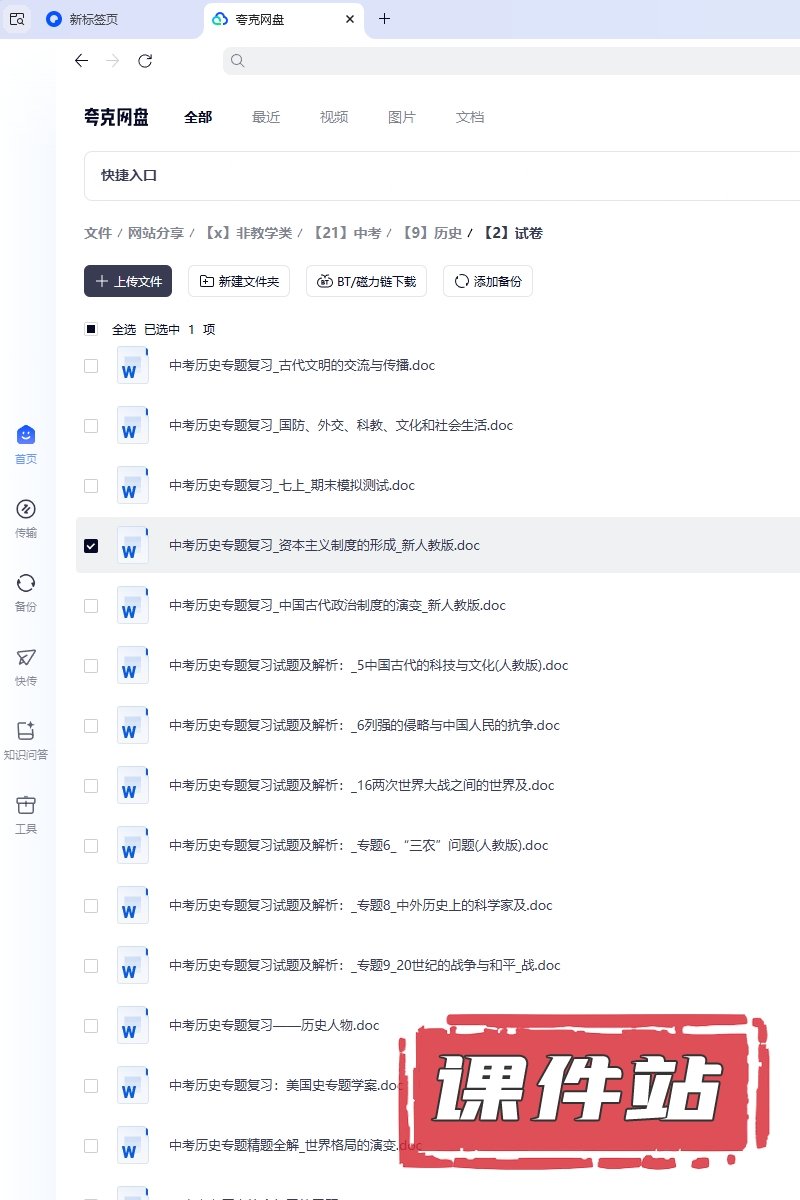Screen dimensions: 800x1200
Task: Open the 工具 tools sidebar icon
Action: tap(26, 805)
